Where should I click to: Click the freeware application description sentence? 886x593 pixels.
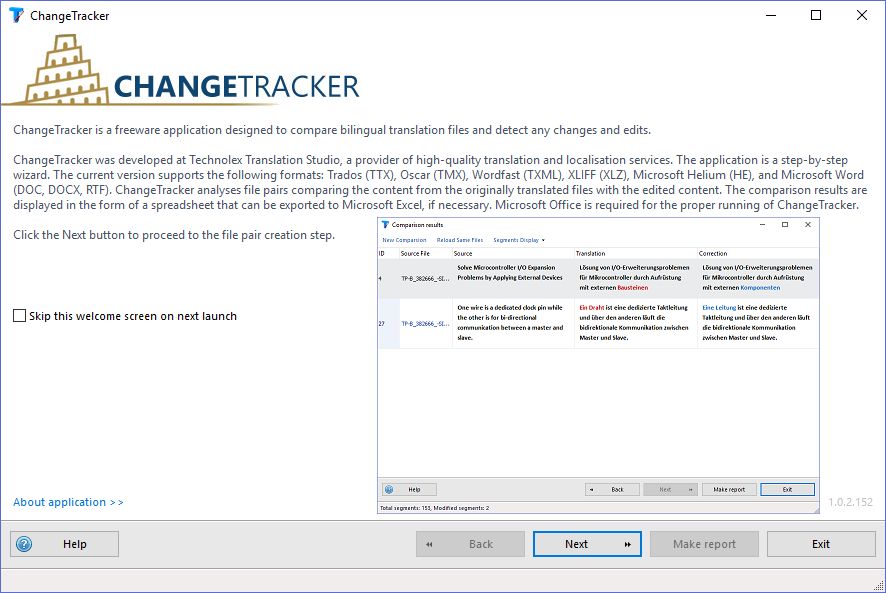332,130
